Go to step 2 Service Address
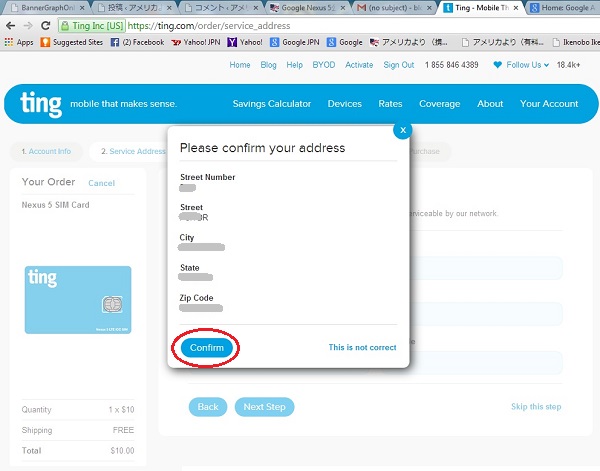 point(133,151)
